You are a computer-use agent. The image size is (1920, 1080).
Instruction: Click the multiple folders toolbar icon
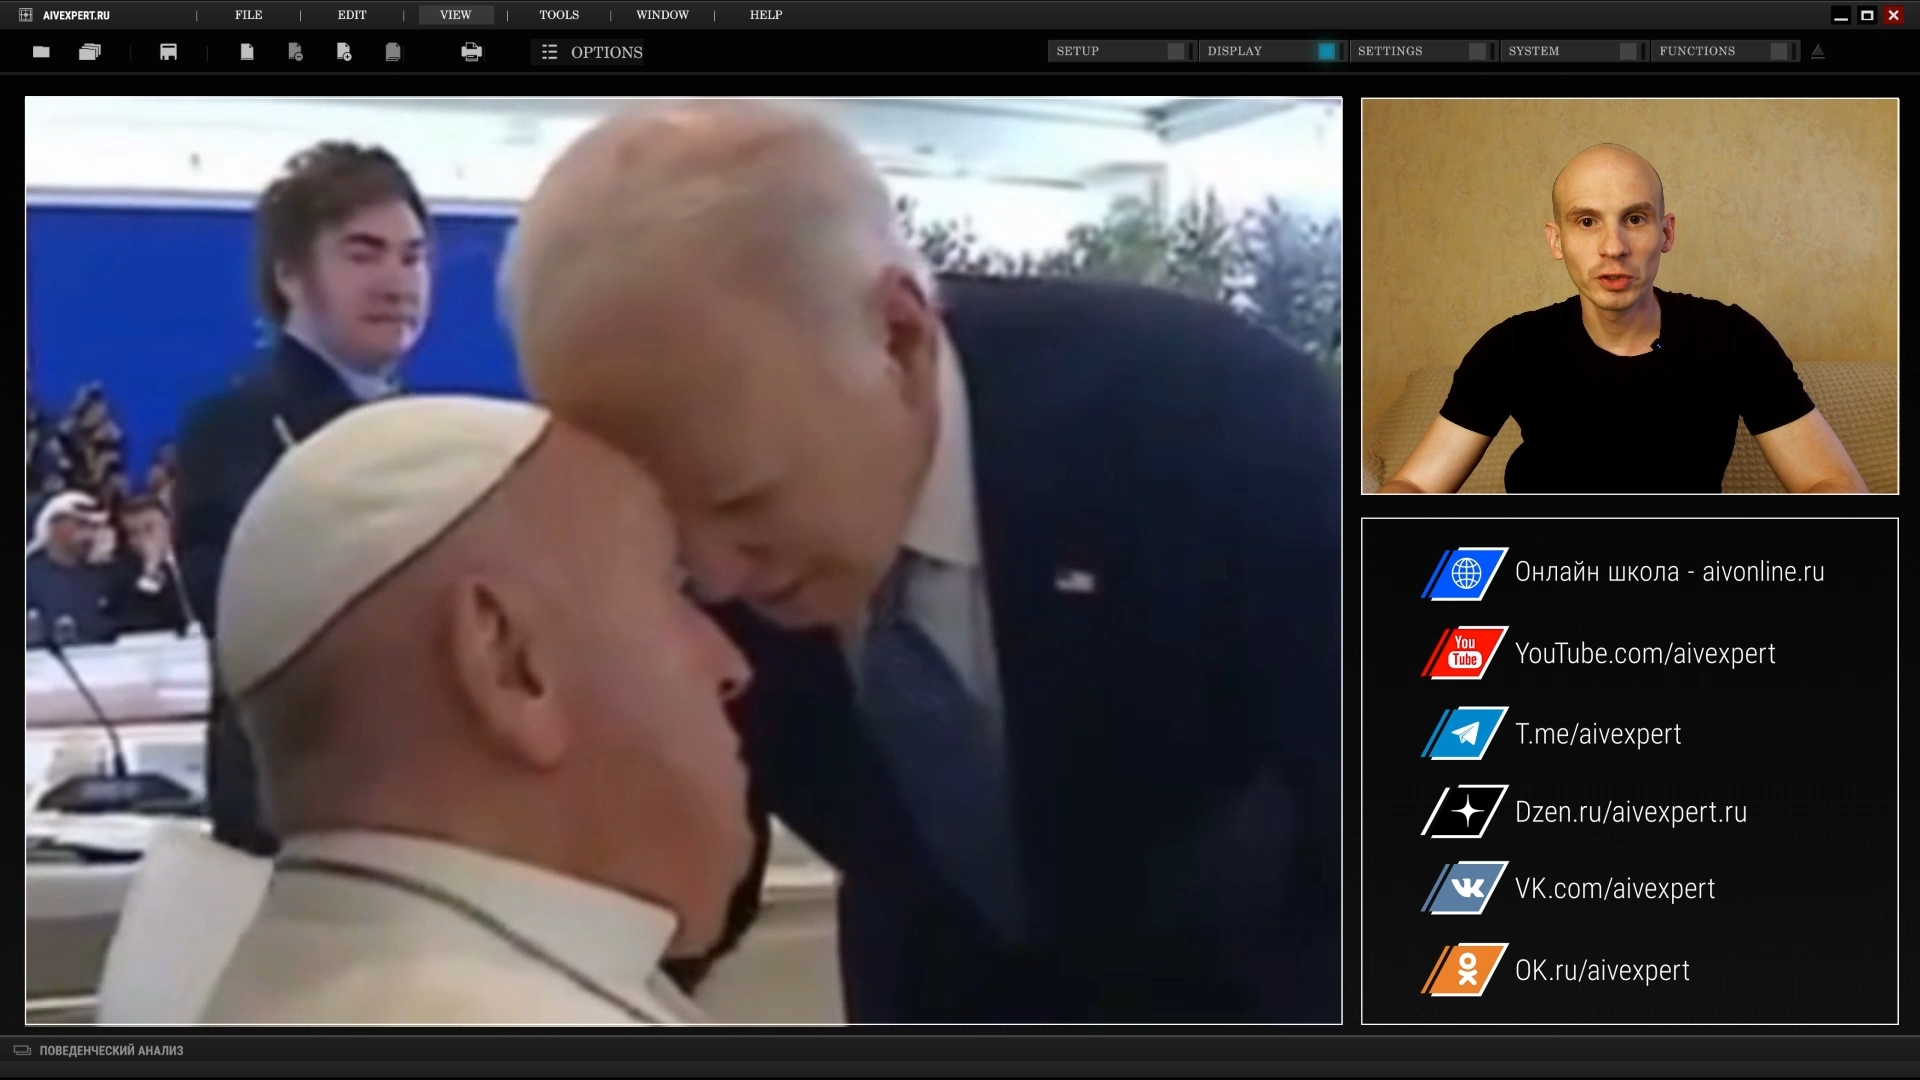(x=90, y=52)
